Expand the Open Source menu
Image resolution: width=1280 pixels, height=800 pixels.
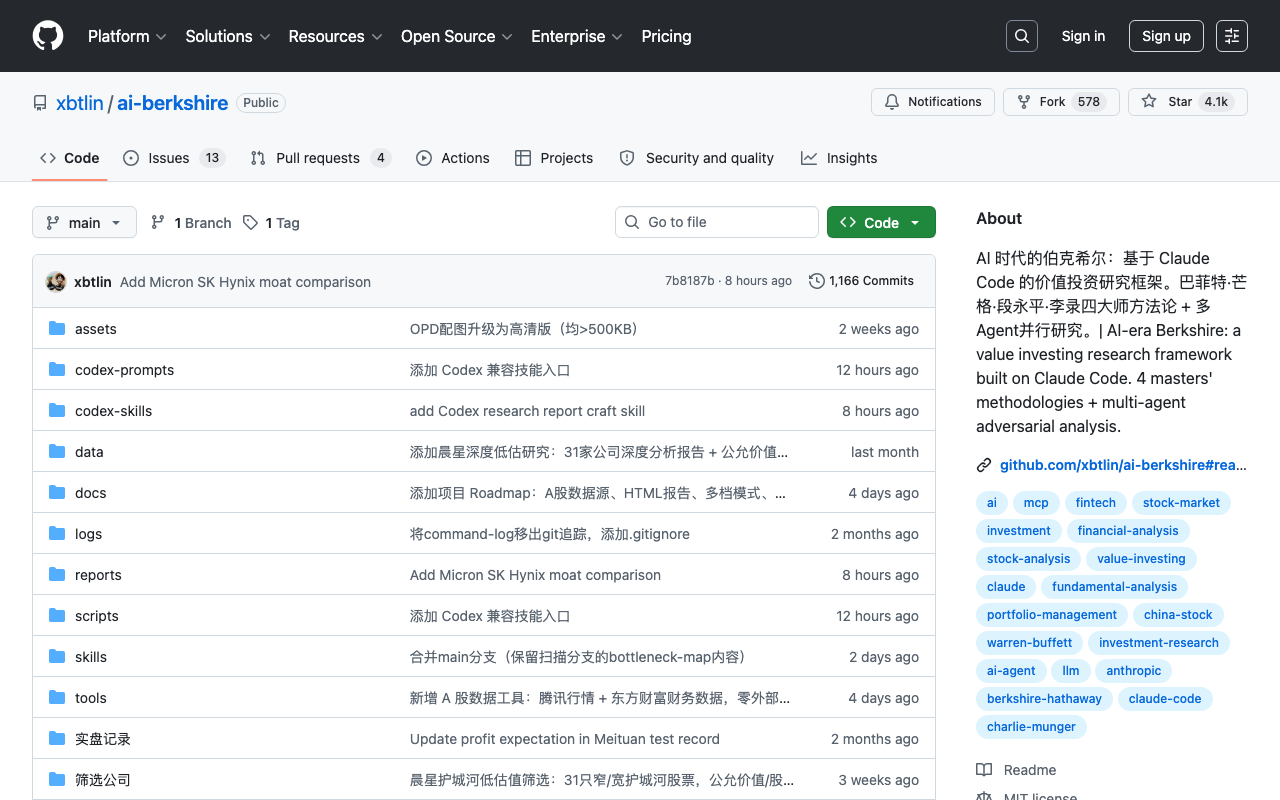pyautogui.click(x=457, y=36)
